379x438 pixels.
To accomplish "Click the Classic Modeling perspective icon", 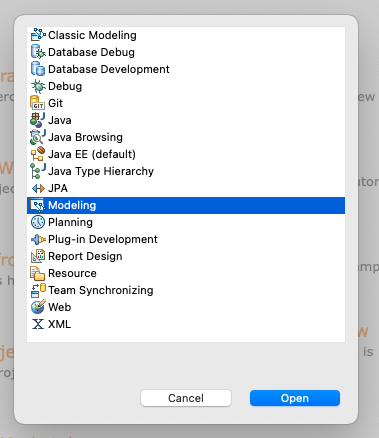I will pyautogui.click(x=38, y=35).
